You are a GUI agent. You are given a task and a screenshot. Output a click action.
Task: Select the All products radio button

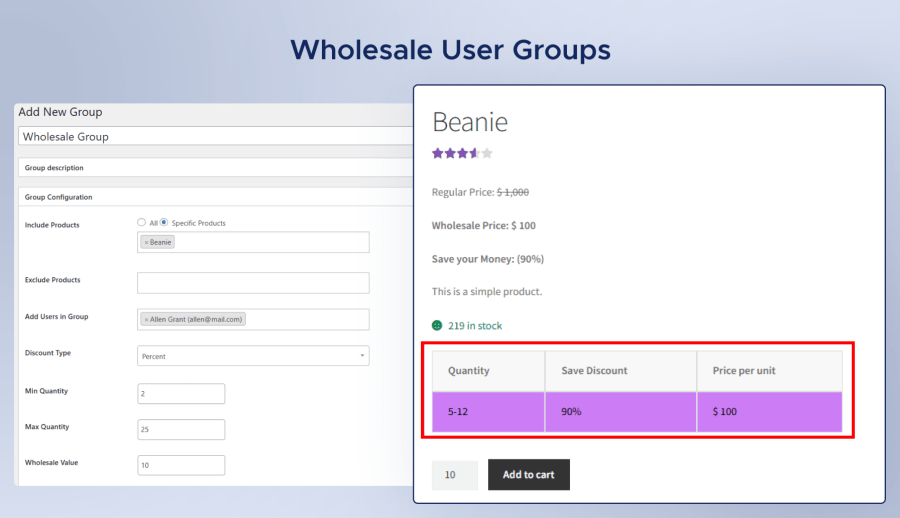[x=141, y=222]
